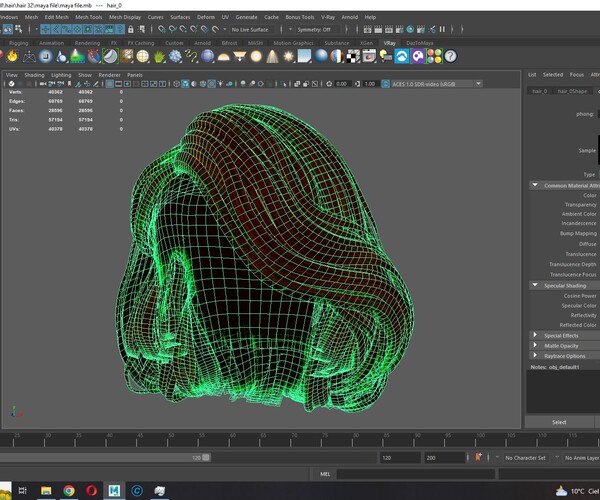Toggle the pause viewport button
Screen dimensions: 600x500
[x=442, y=29]
